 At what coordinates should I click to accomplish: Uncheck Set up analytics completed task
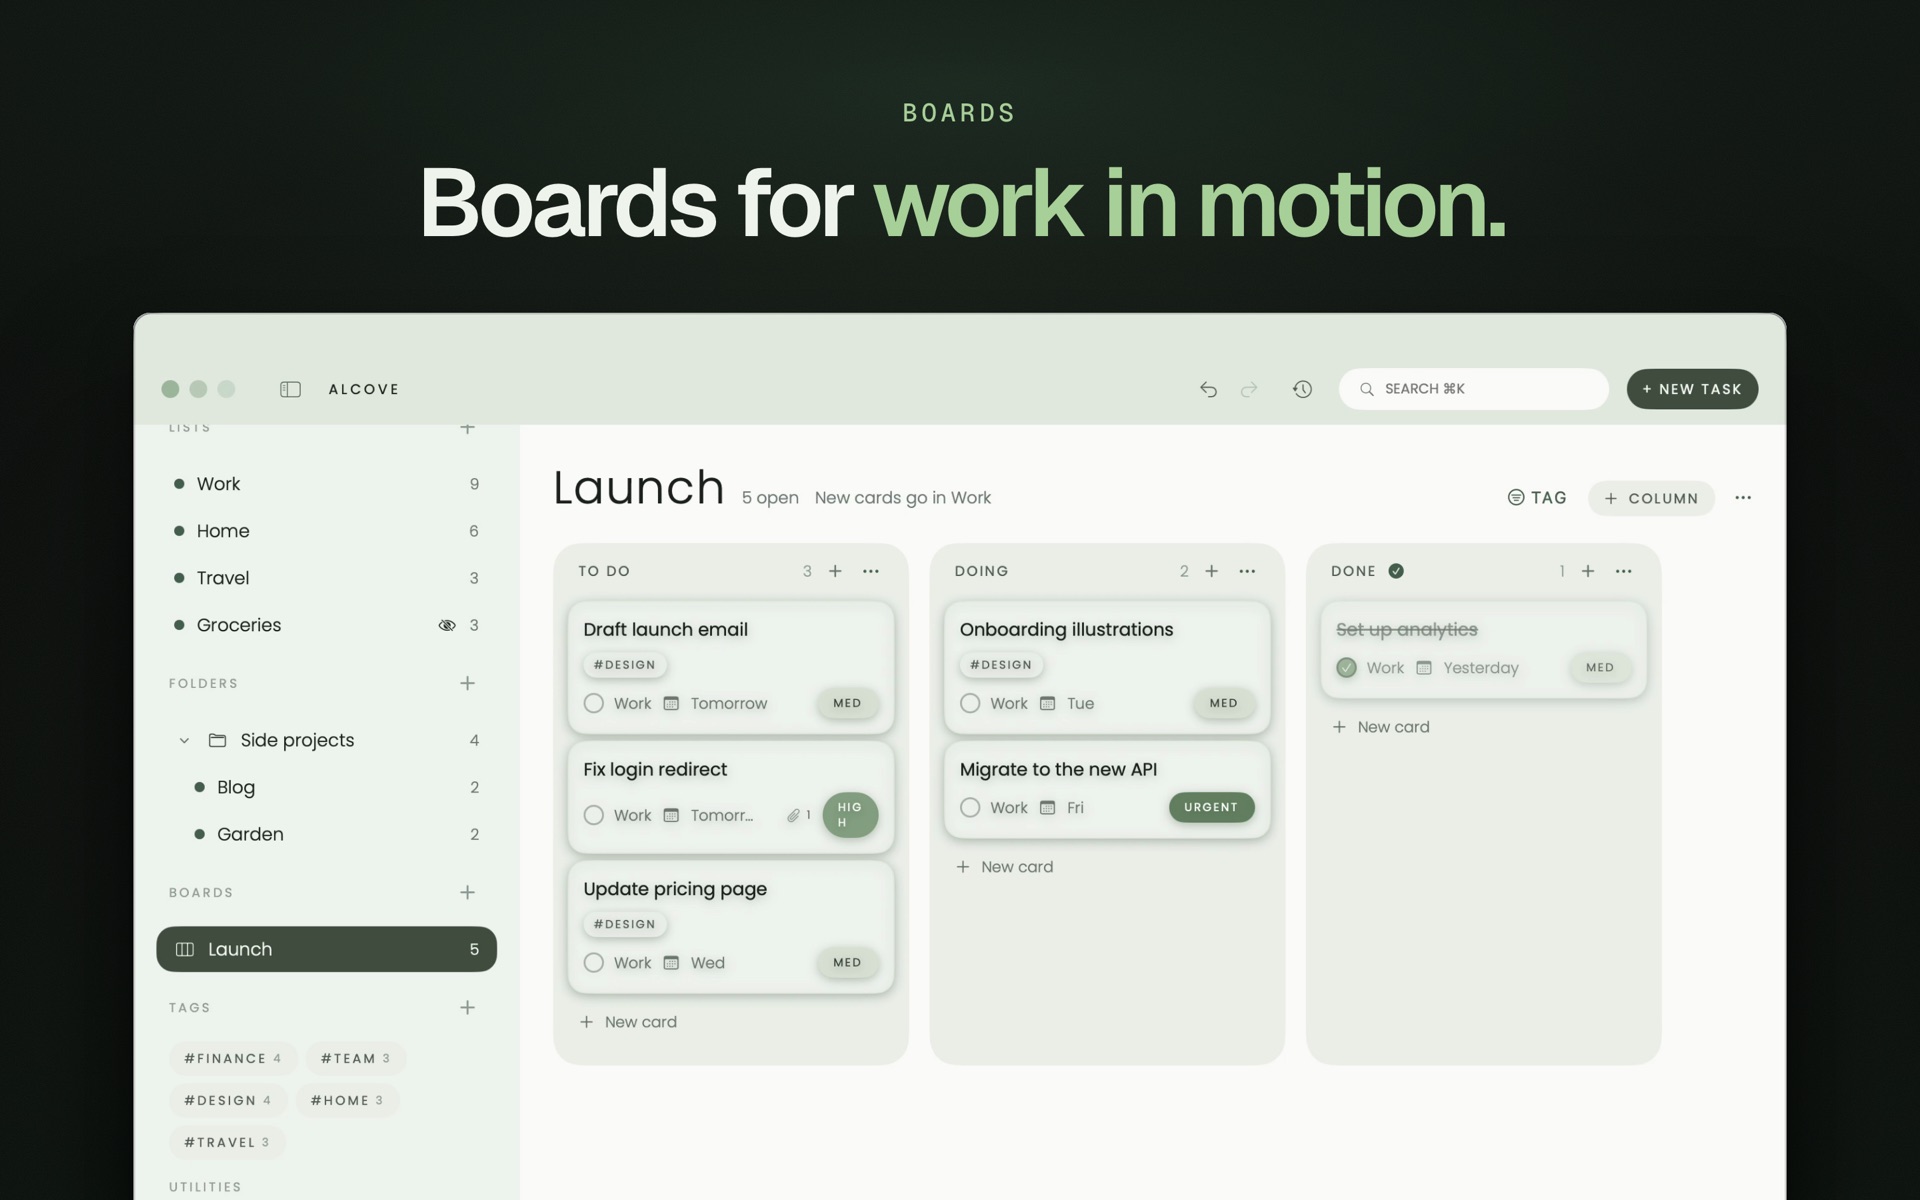click(1347, 667)
